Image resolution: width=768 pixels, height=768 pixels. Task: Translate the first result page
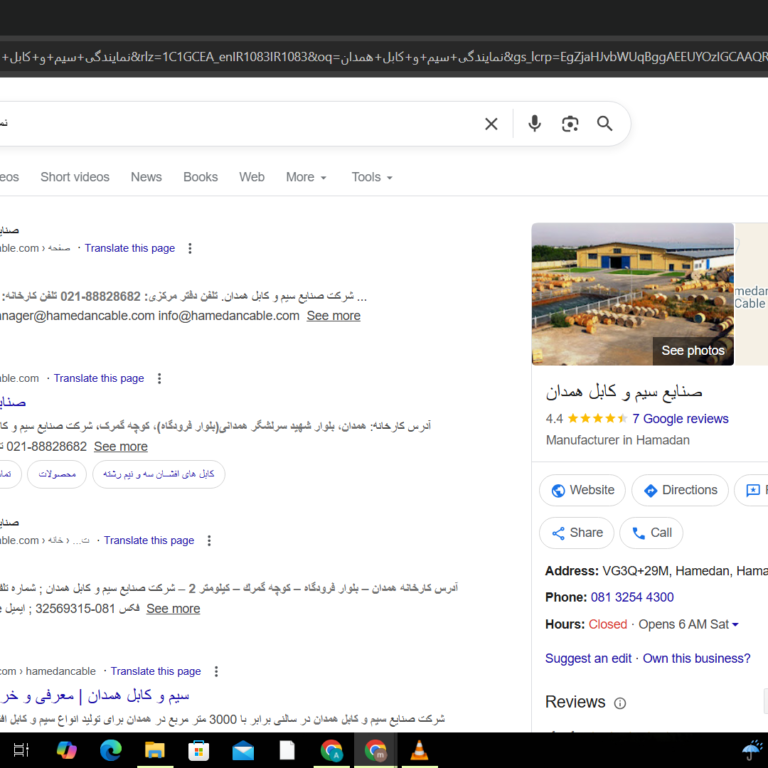pyautogui.click(x=129, y=248)
